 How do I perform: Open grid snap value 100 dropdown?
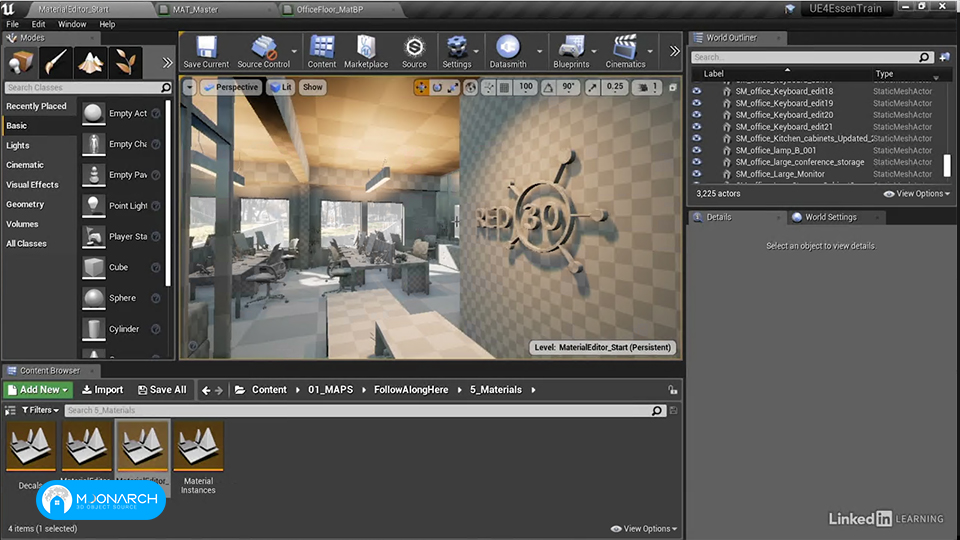pyautogui.click(x=526, y=88)
